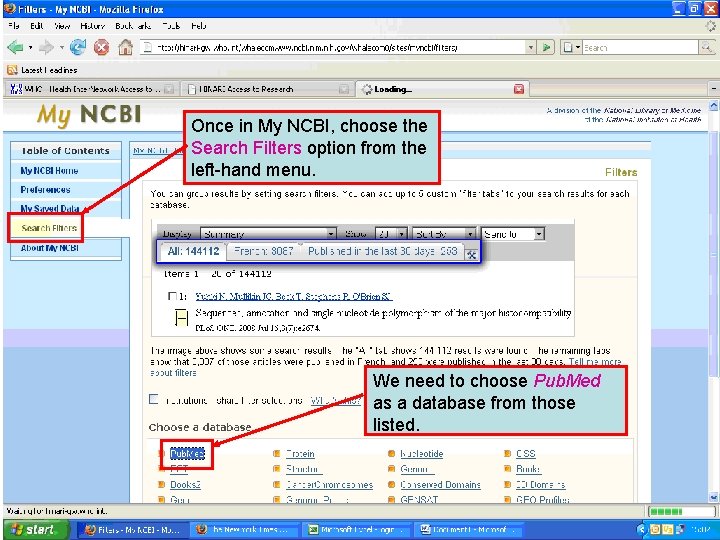Open the Bookmarks menu
This screenshot has width=720, height=540.
click(x=133, y=26)
